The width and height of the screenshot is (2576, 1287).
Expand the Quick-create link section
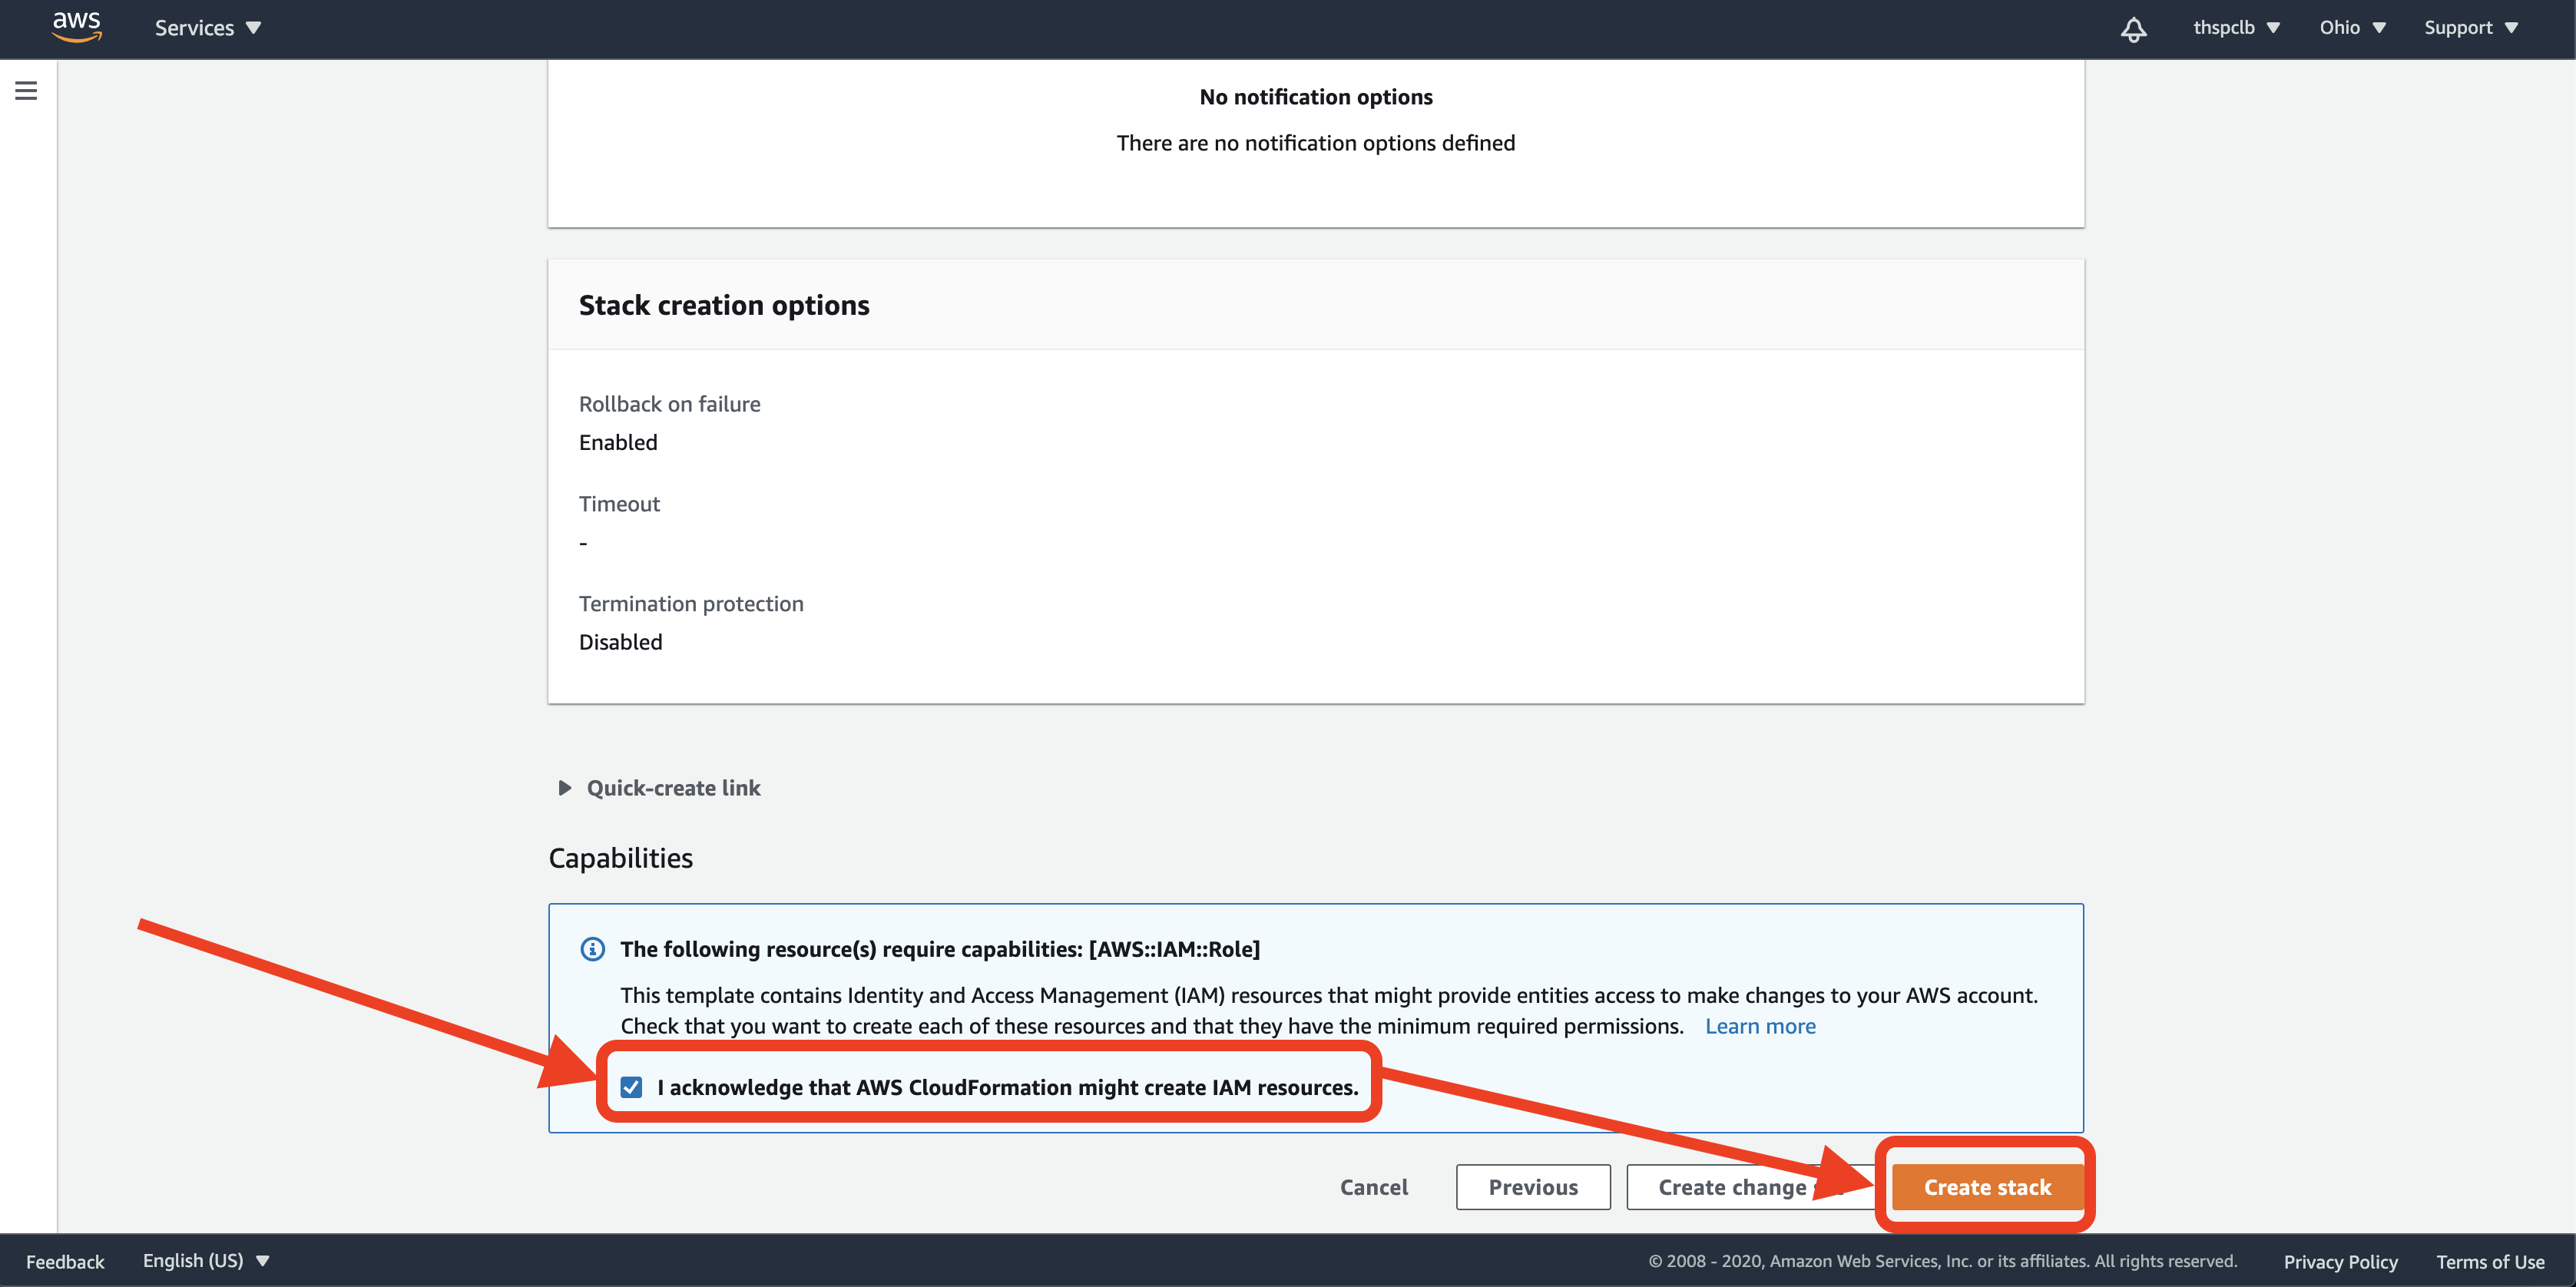[x=660, y=788]
